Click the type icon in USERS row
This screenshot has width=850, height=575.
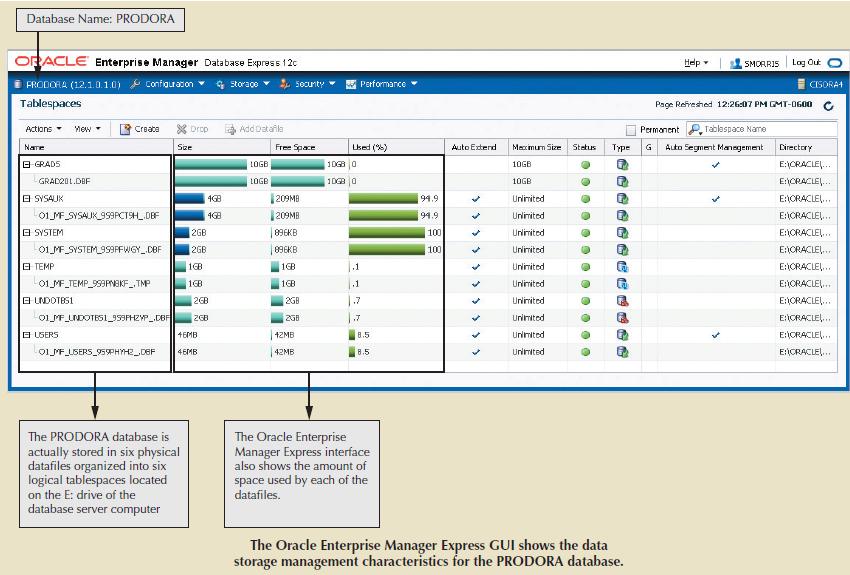[x=622, y=335]
